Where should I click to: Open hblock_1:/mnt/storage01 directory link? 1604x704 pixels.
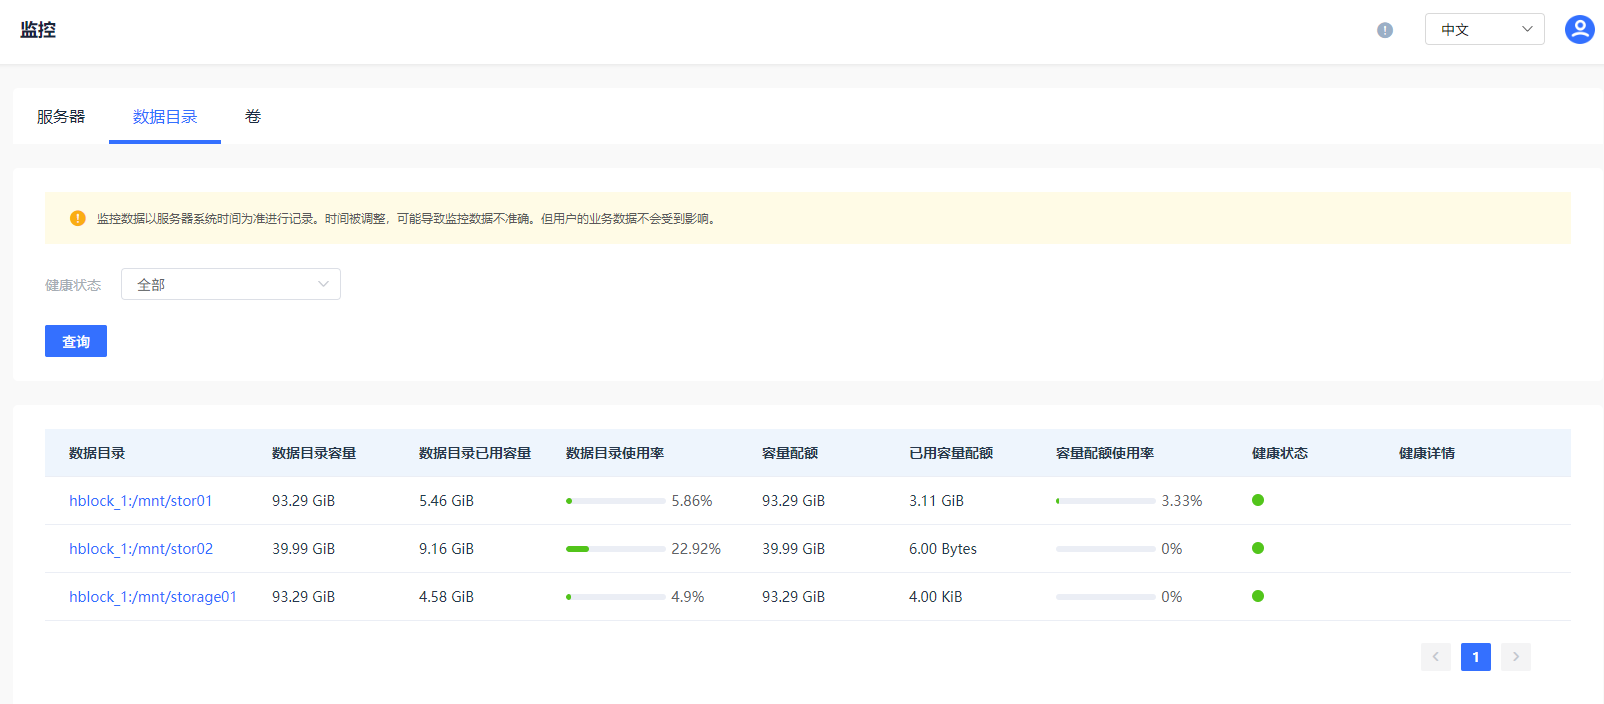tap(153, 597)
